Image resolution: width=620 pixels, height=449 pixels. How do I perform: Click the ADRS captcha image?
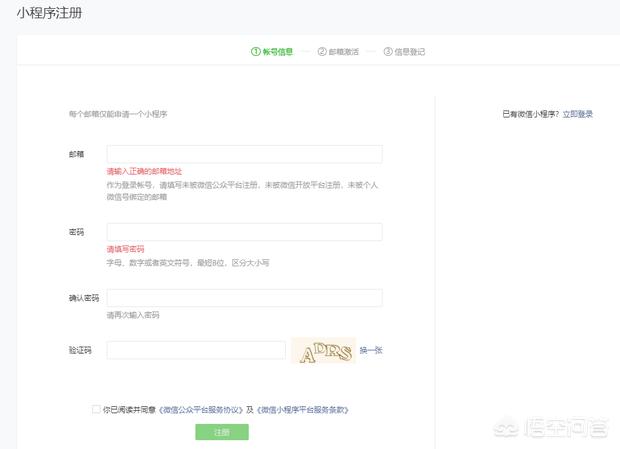[324, 350]
